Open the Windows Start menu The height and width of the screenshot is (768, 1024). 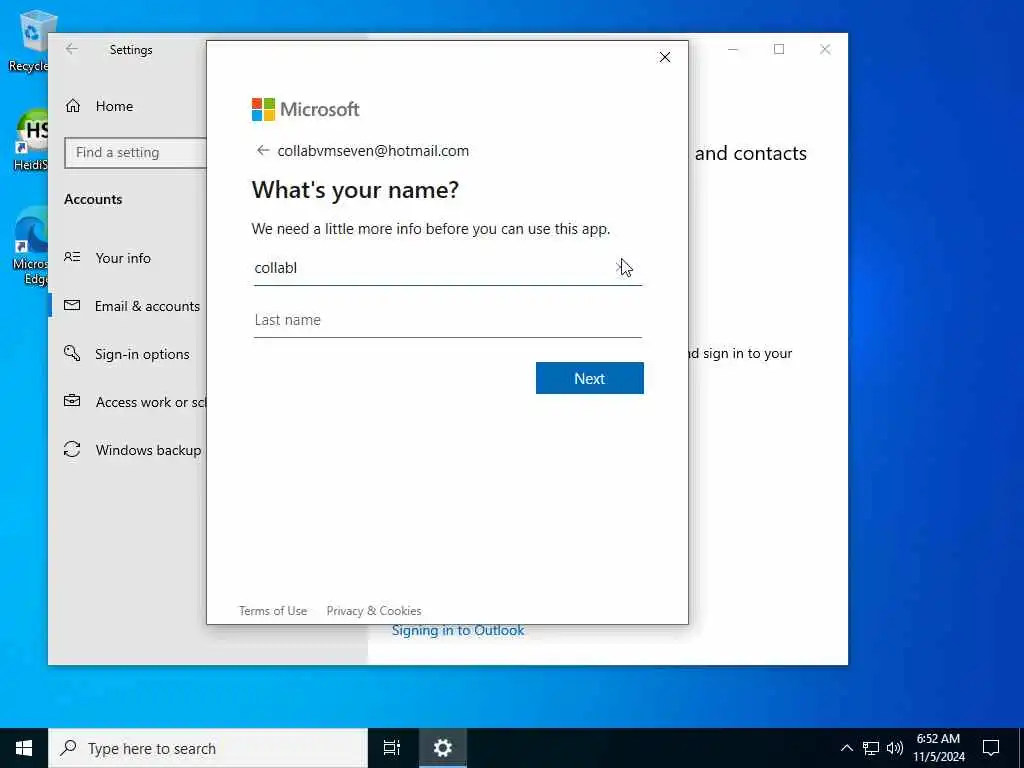[x=24, y=748]
